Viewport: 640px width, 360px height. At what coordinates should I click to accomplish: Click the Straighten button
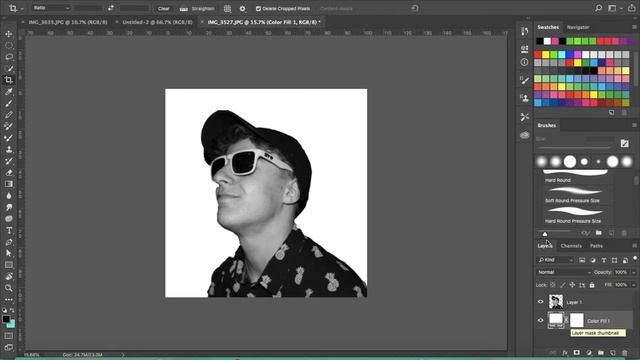(x=198, y=9)
